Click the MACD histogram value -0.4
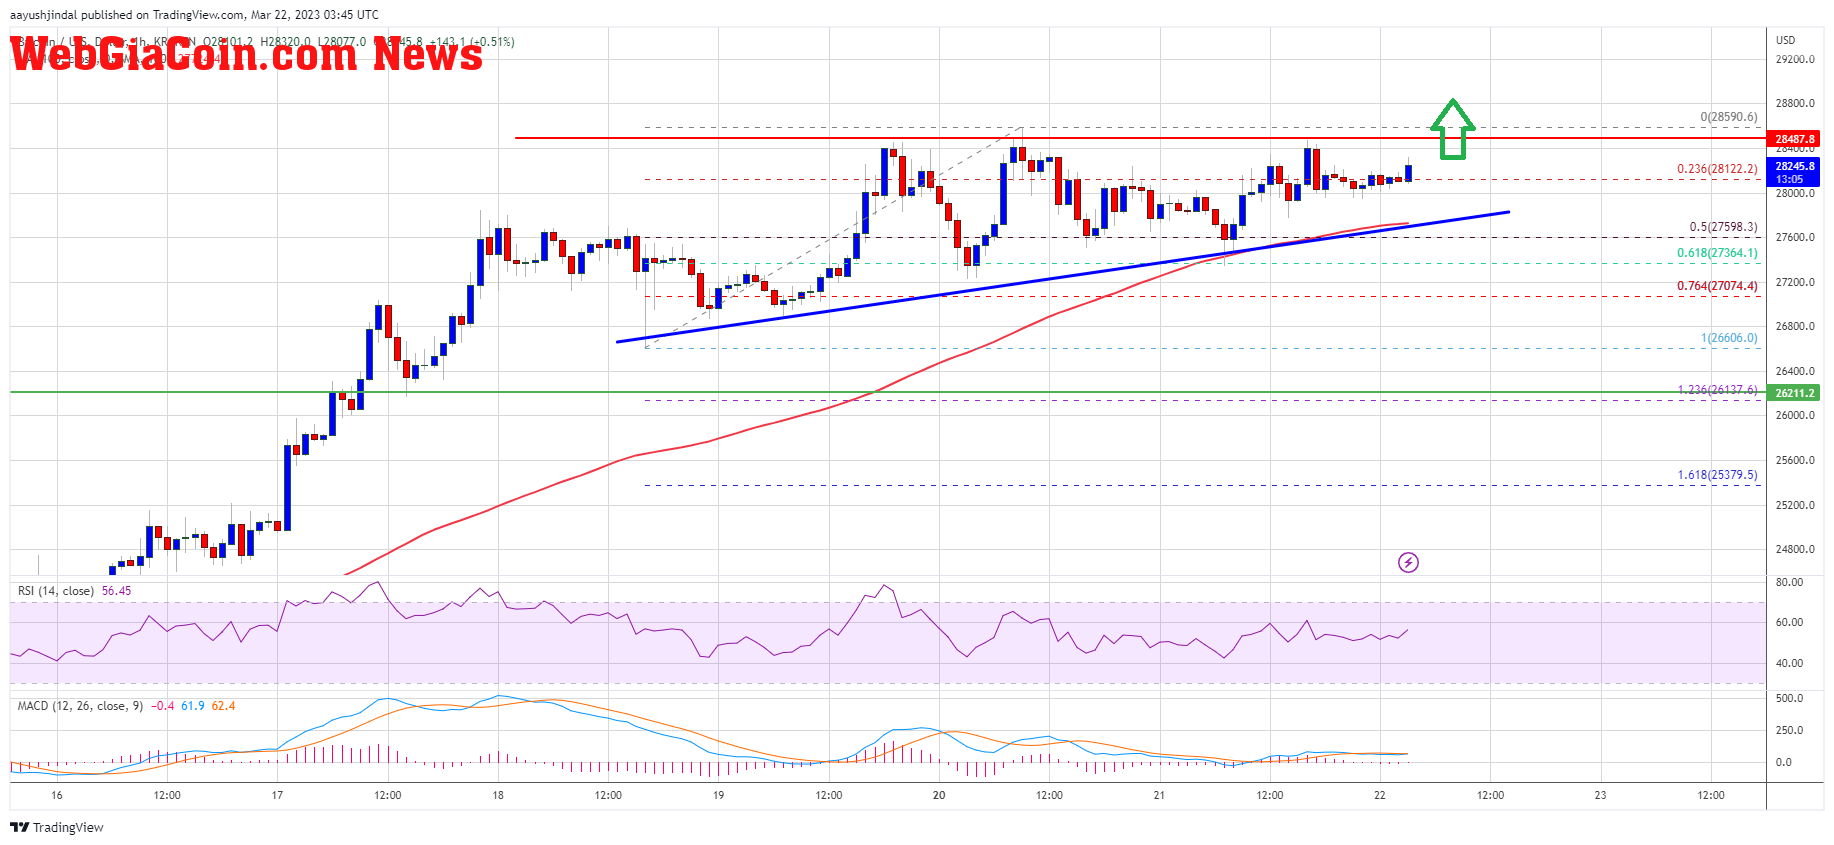 (163, 706)
